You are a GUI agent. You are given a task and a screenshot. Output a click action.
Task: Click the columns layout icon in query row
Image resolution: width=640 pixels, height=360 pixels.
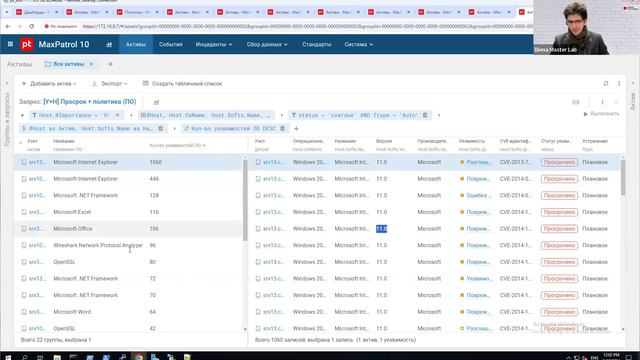click(x=576, y=102)
